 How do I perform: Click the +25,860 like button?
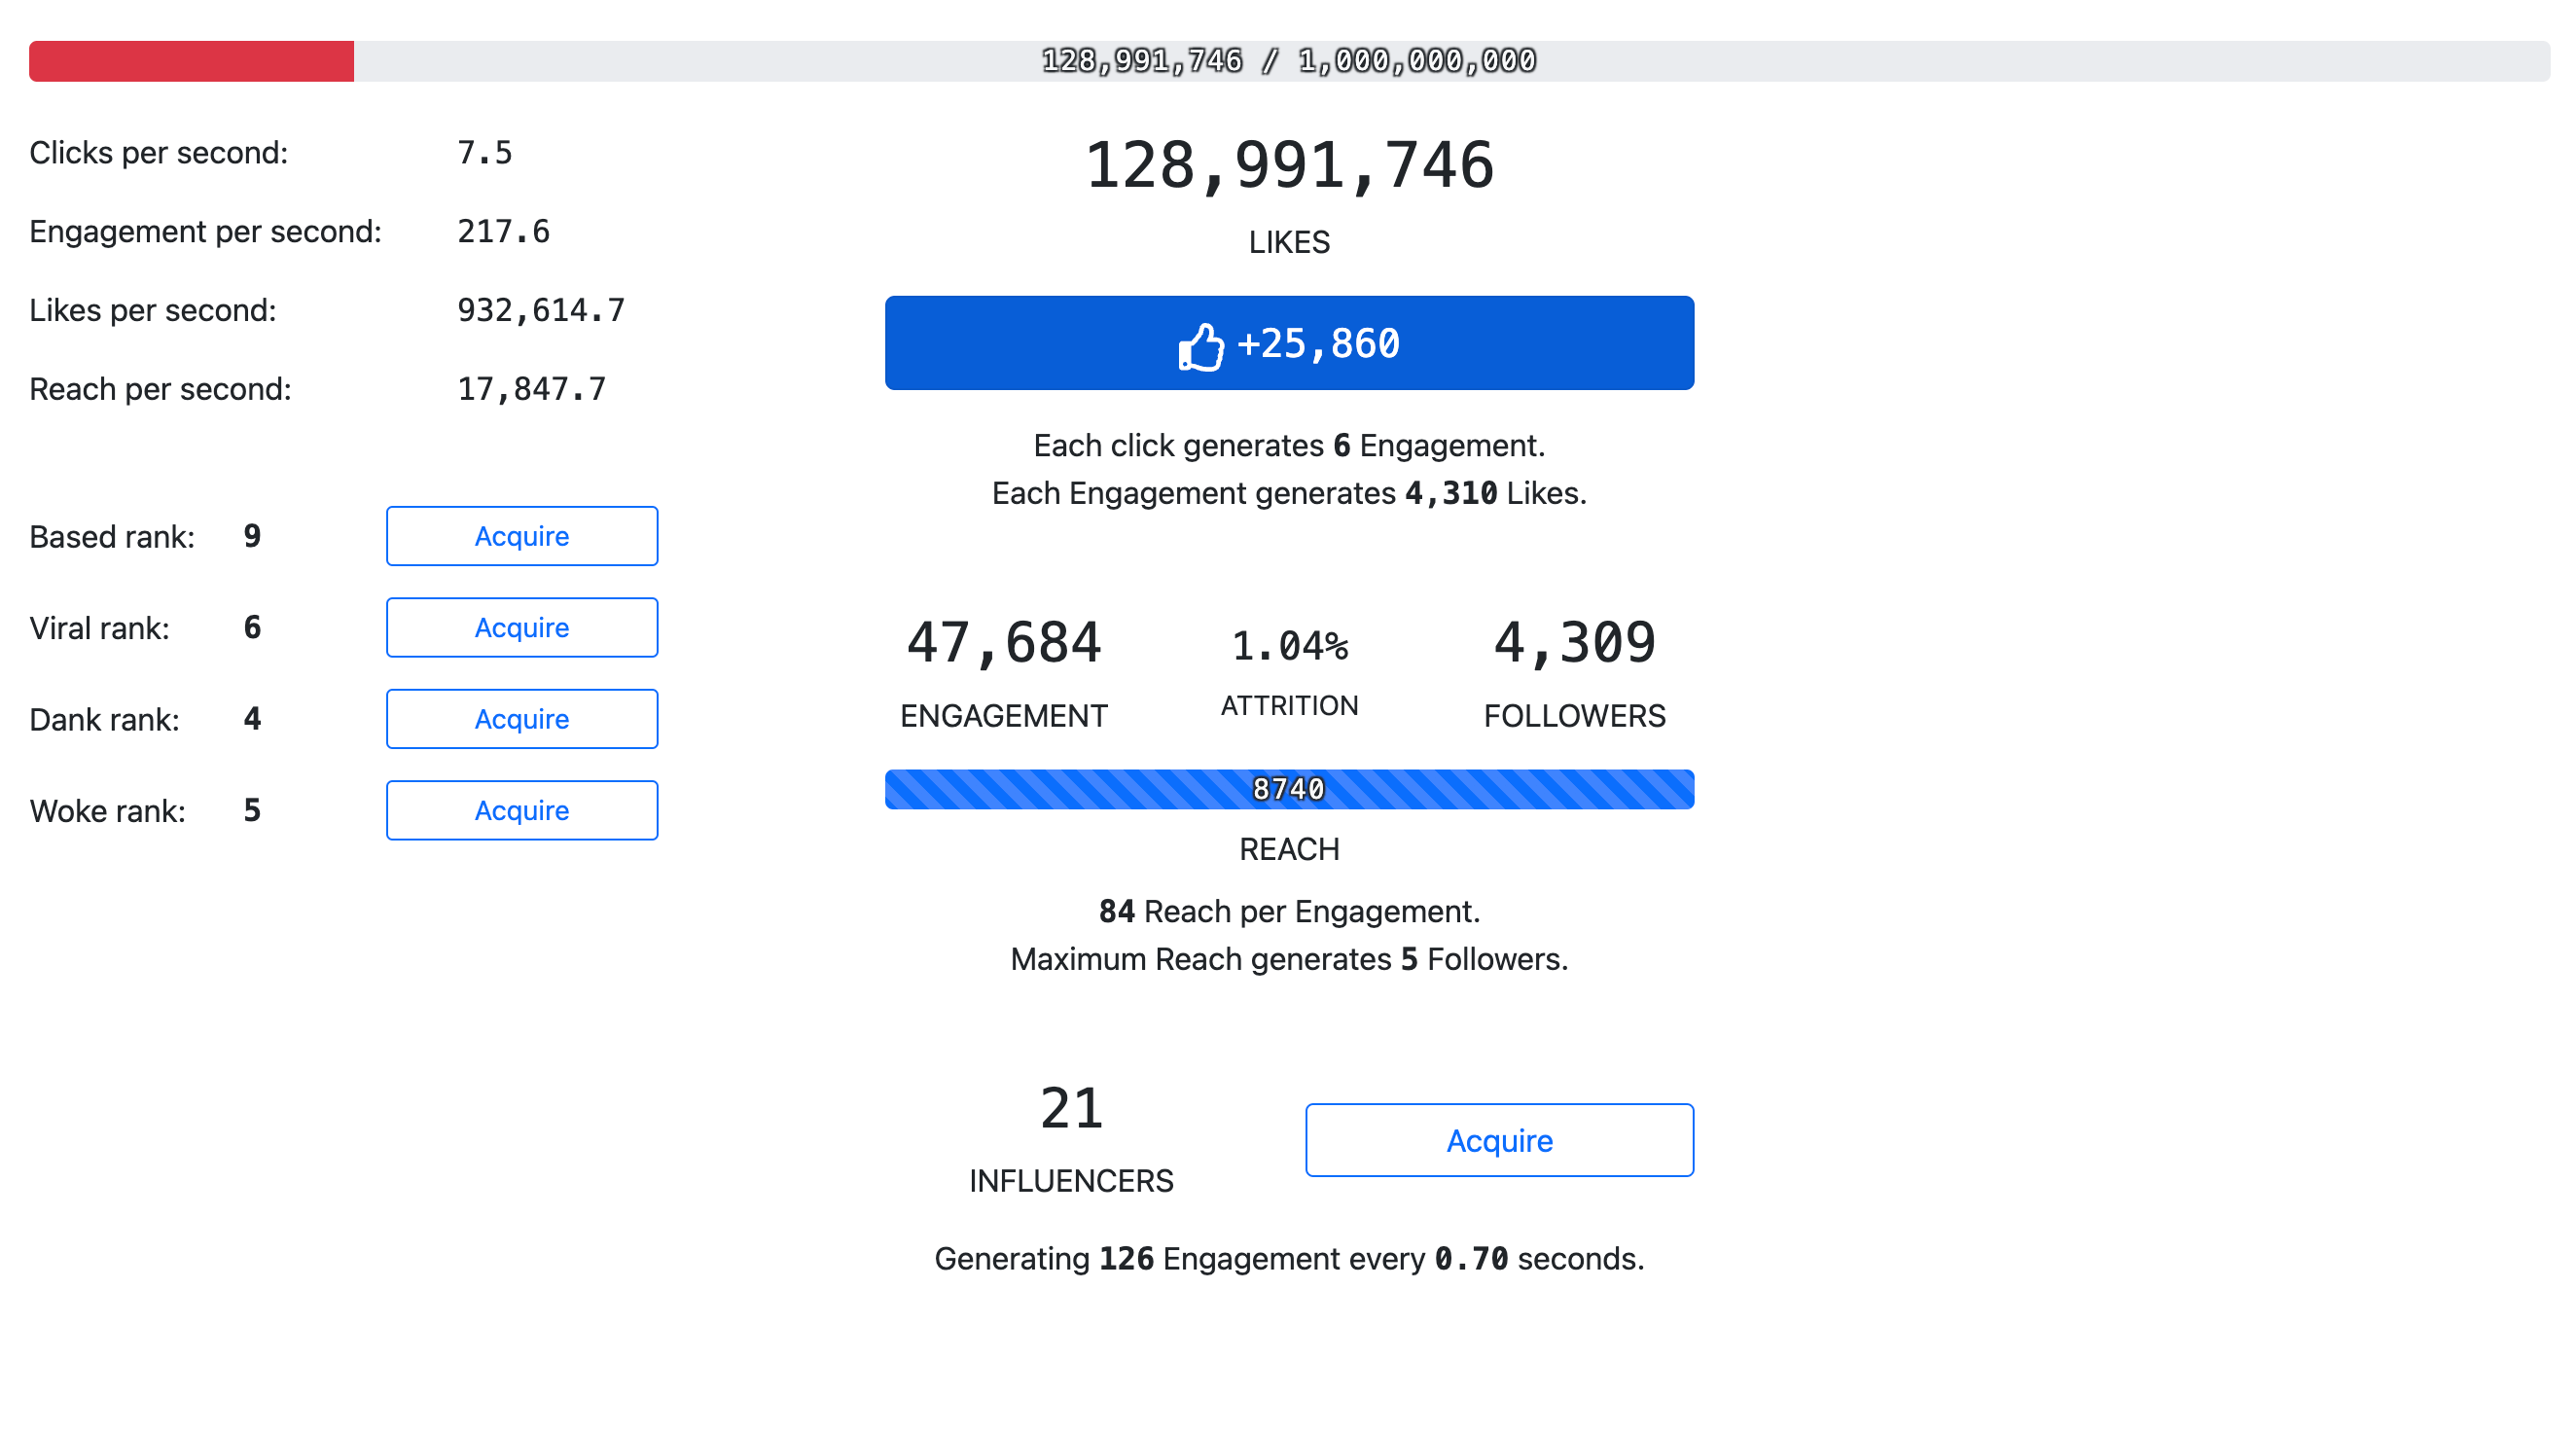1289,343
